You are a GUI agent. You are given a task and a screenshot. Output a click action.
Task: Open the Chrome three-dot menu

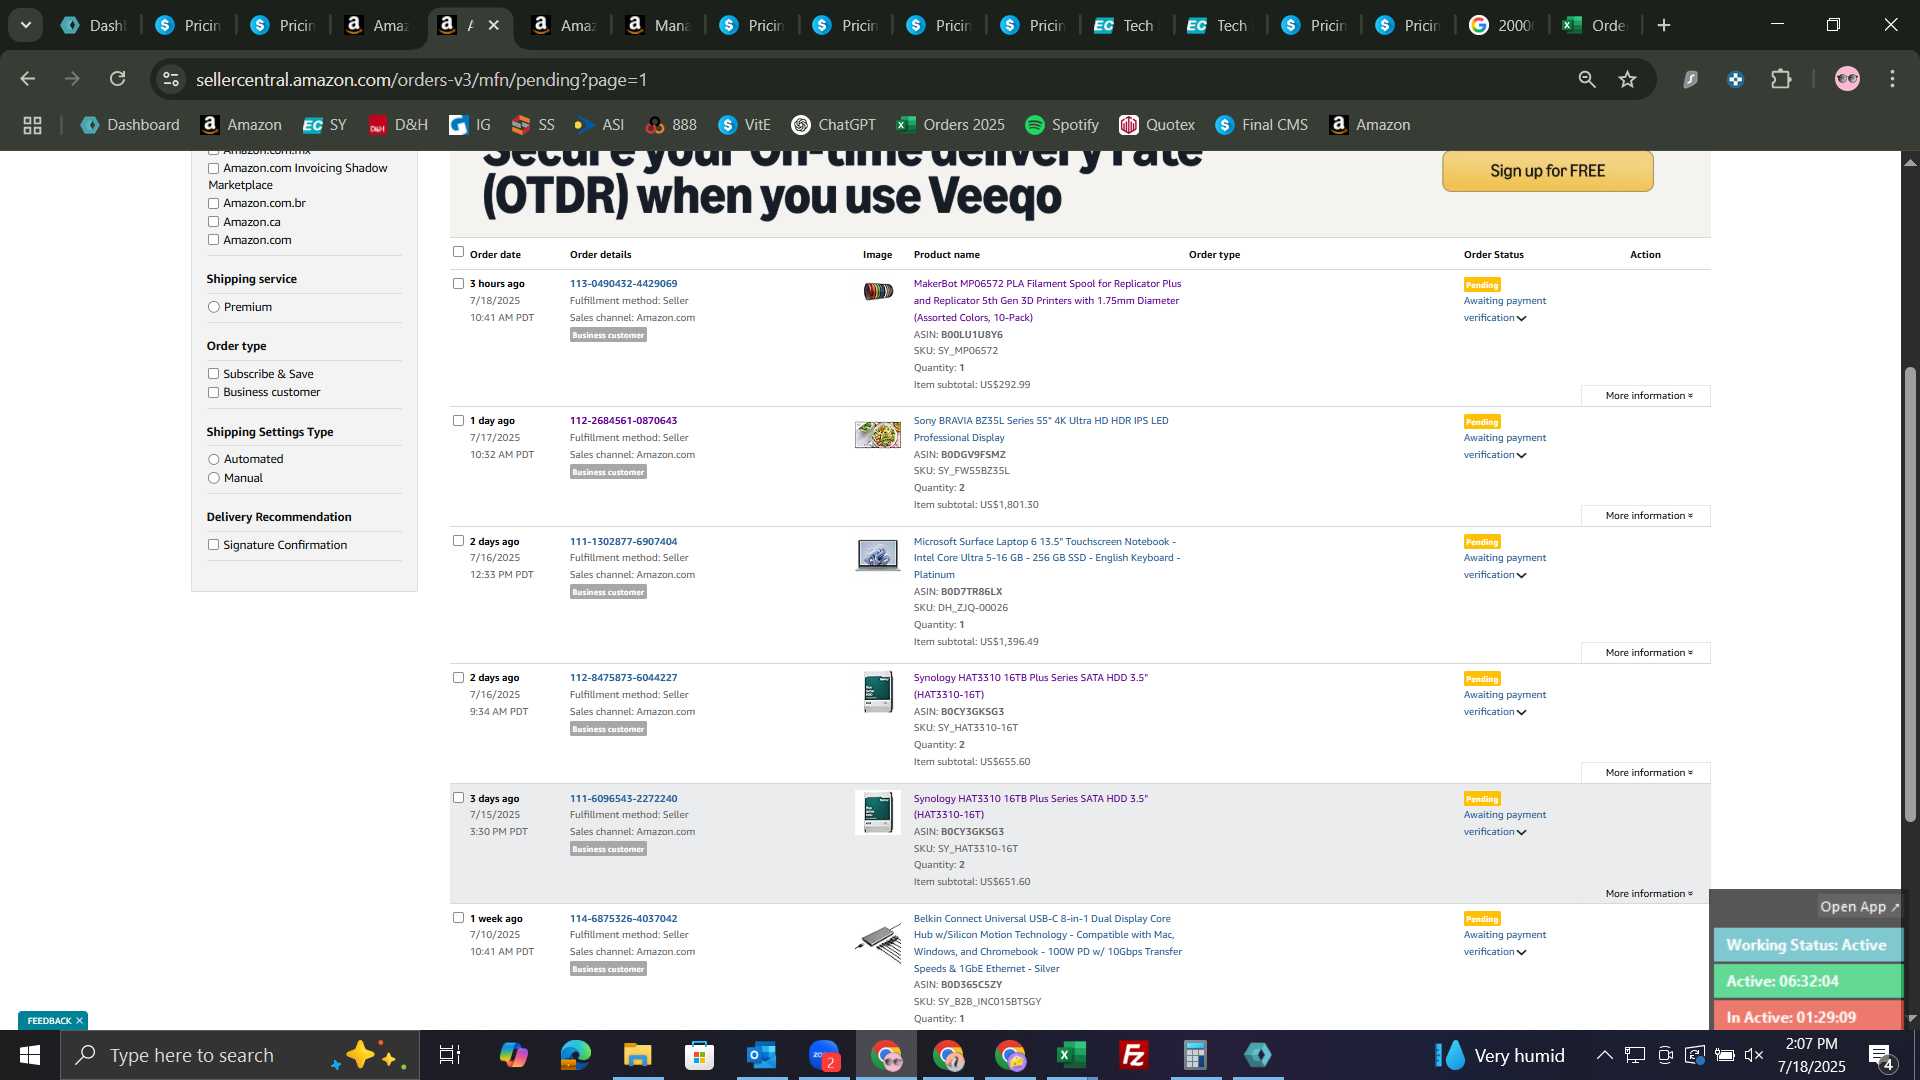coord(1892,79)
